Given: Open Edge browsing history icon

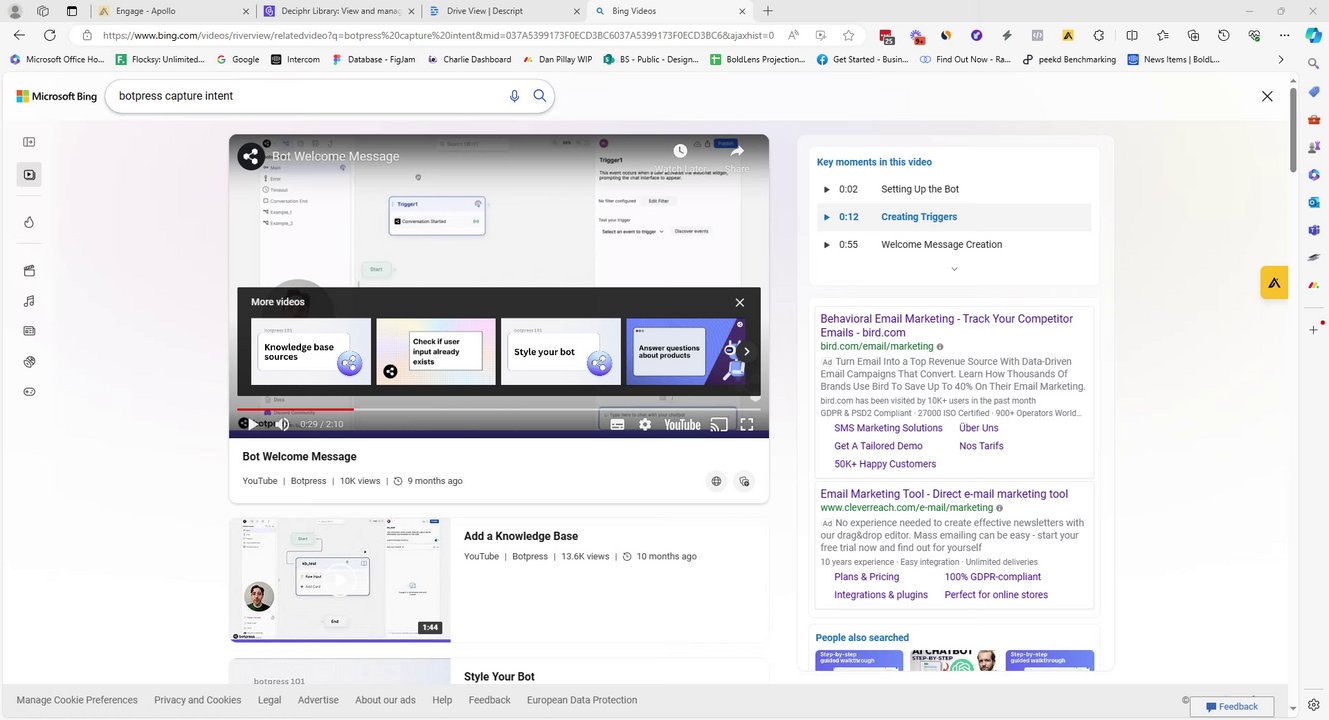Looking at the screenshot, I should 1224,35.
